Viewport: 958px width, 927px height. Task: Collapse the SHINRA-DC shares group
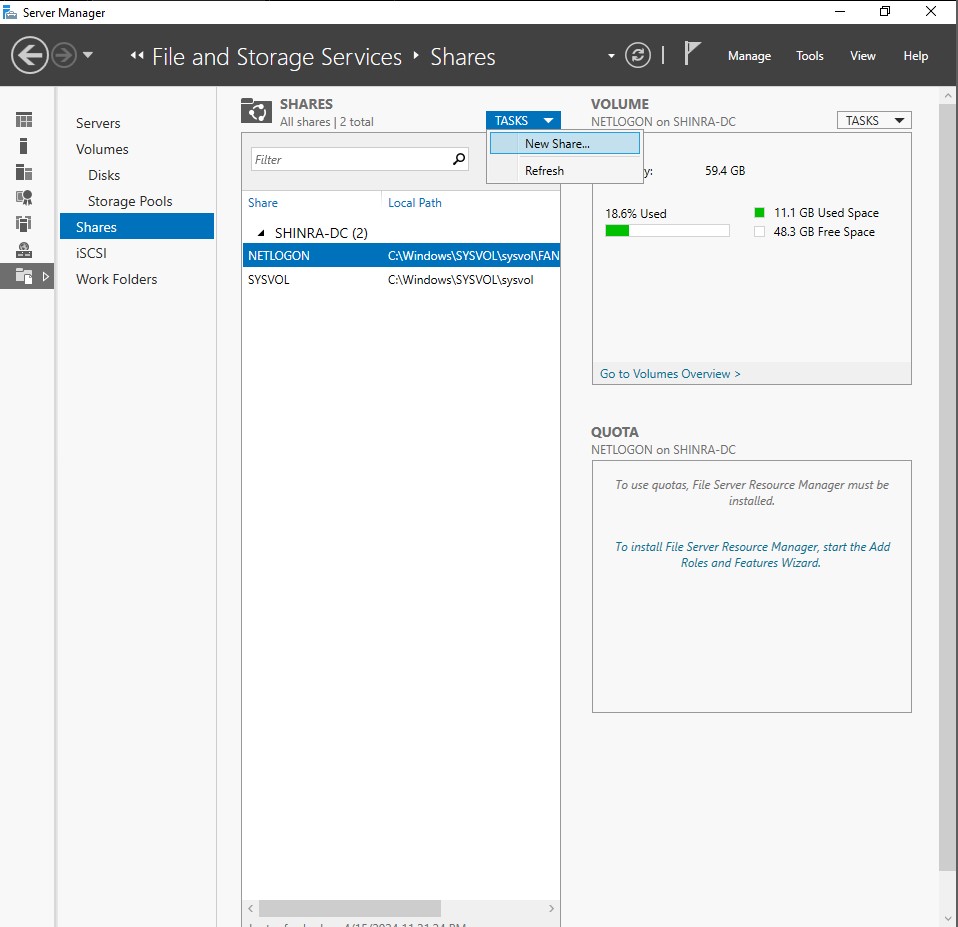pos(259,232)
